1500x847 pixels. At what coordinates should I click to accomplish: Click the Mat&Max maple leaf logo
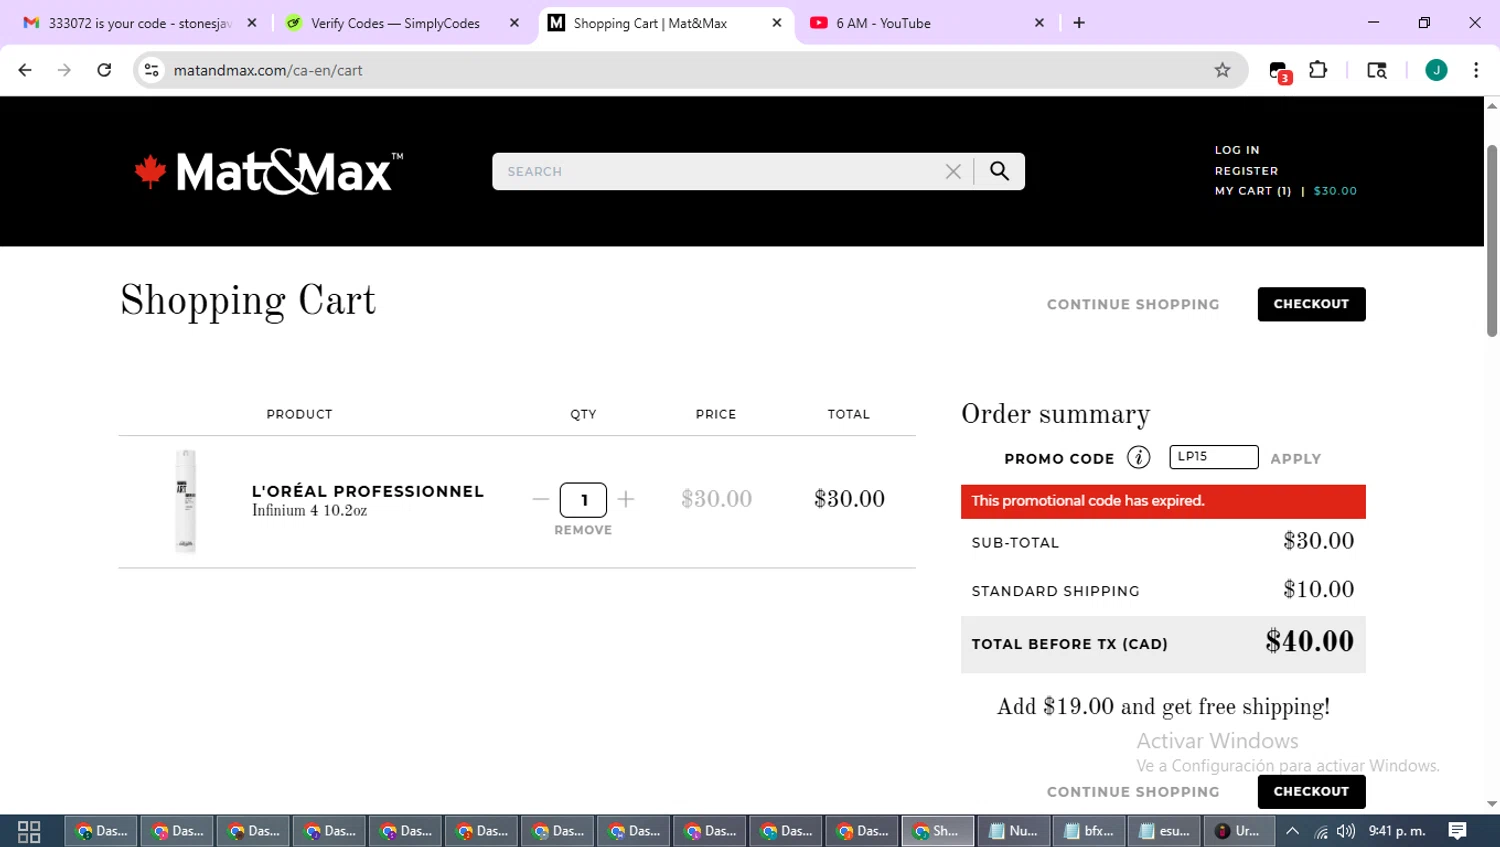(x=269, y=171)
